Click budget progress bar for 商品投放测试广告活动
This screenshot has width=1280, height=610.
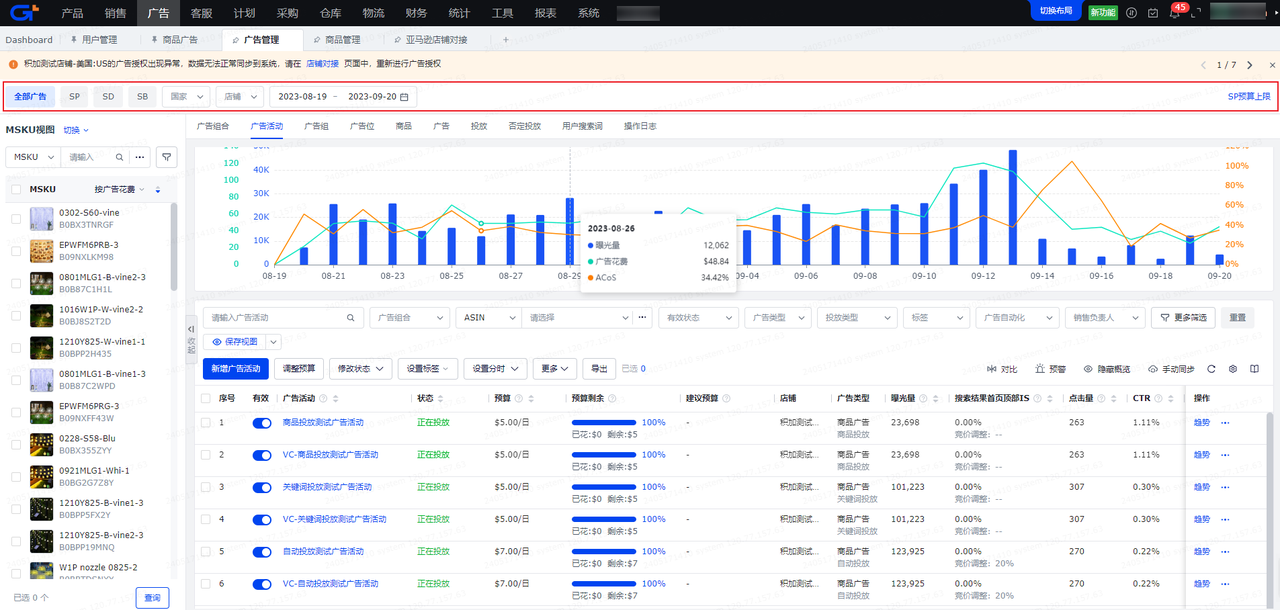(604, 423)
